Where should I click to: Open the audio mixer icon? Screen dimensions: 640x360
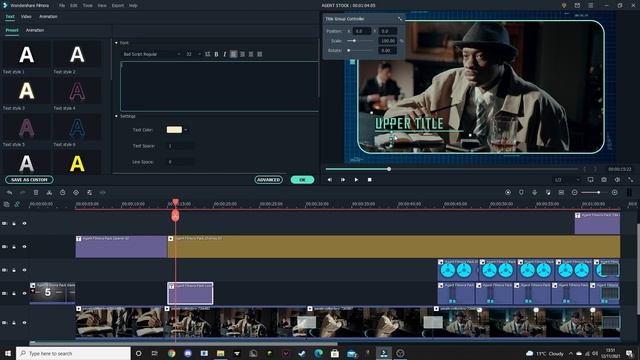click(548, 192)
